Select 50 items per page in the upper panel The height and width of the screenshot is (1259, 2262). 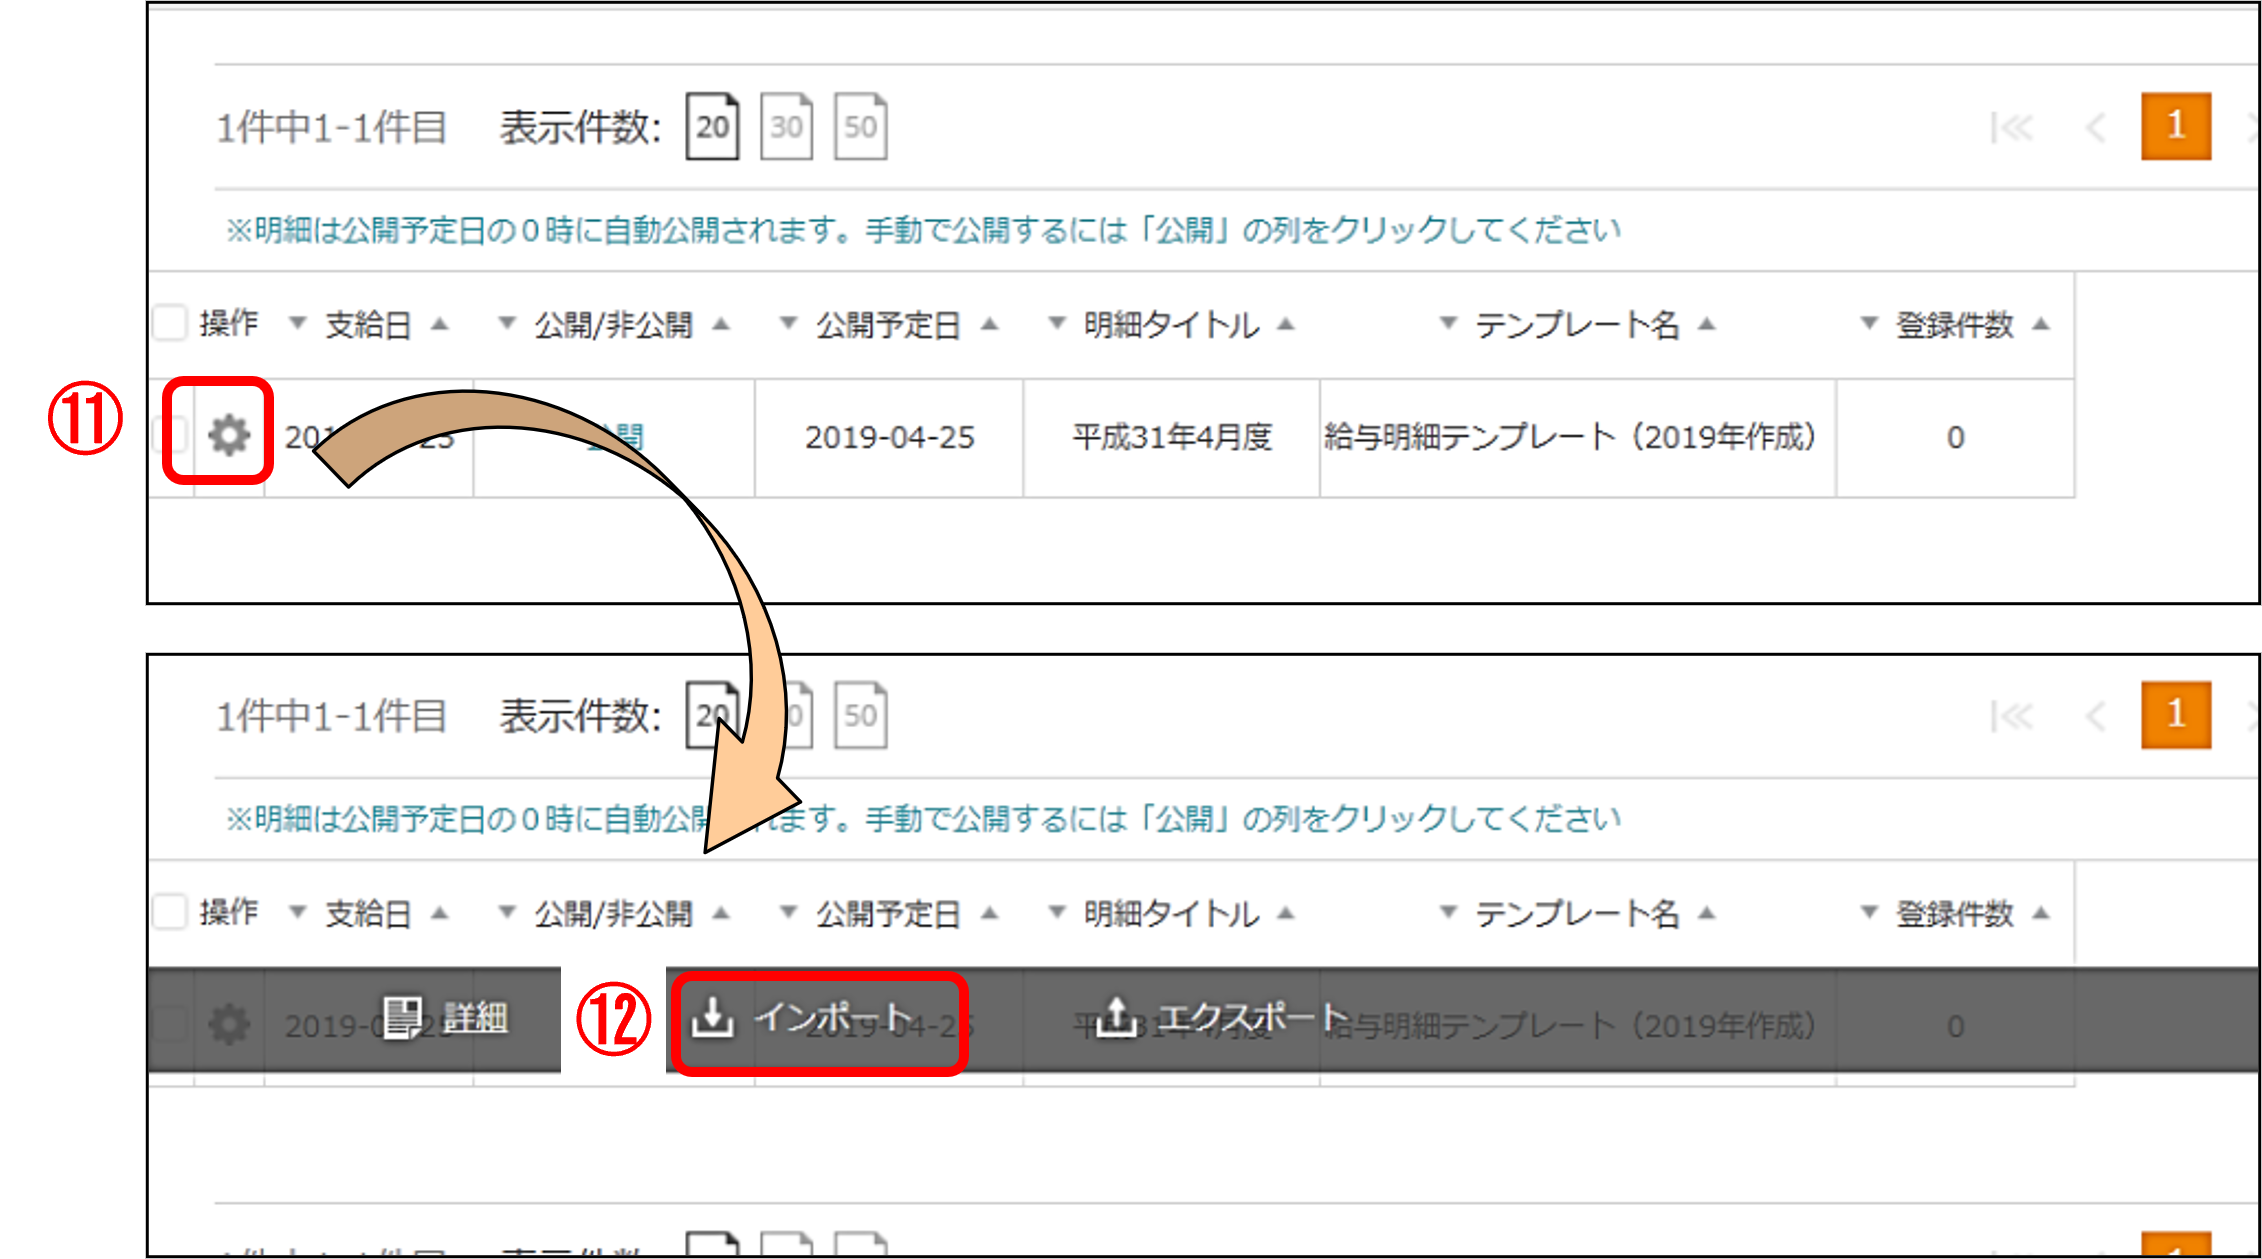[x=860, y=127]
